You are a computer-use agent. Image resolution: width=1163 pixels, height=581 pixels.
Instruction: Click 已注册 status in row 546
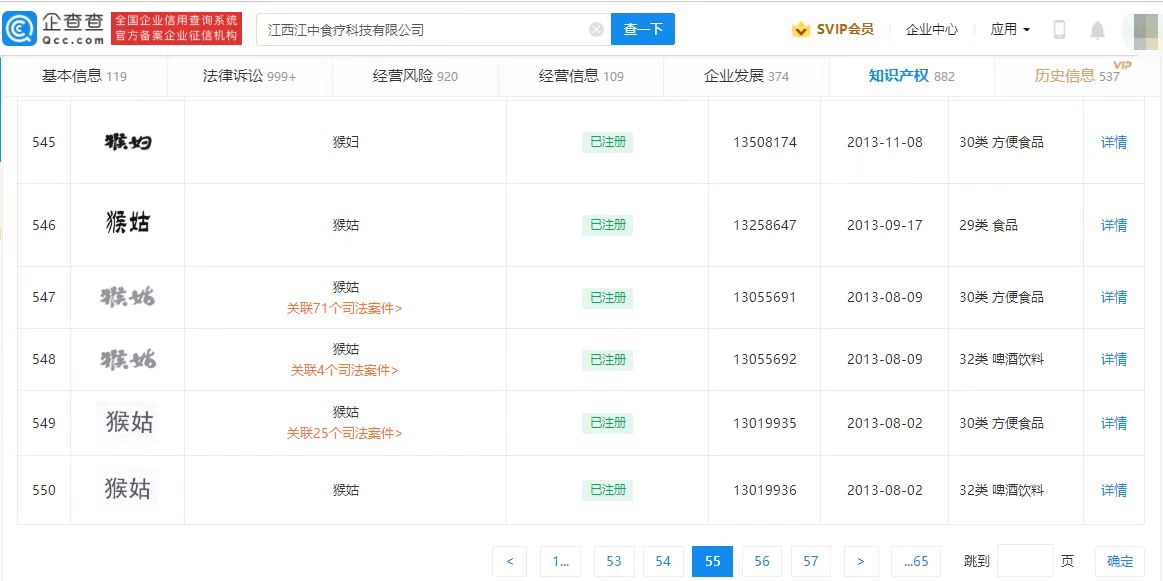point(607,225)
